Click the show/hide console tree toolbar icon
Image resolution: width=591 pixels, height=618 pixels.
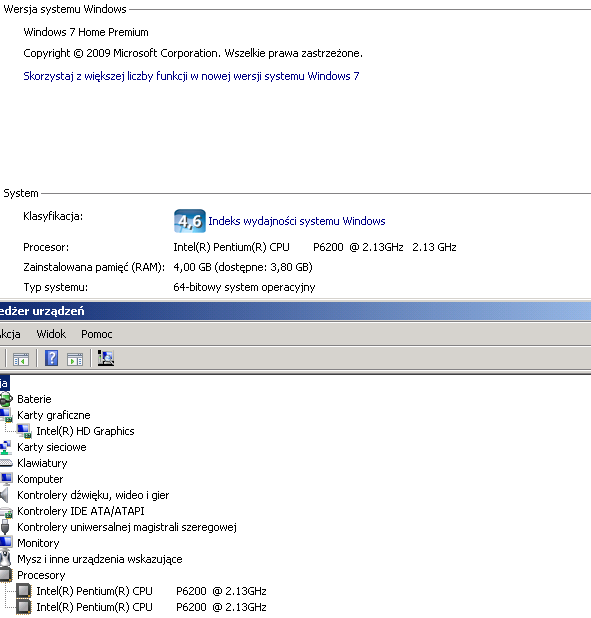(x=21, y=359)
